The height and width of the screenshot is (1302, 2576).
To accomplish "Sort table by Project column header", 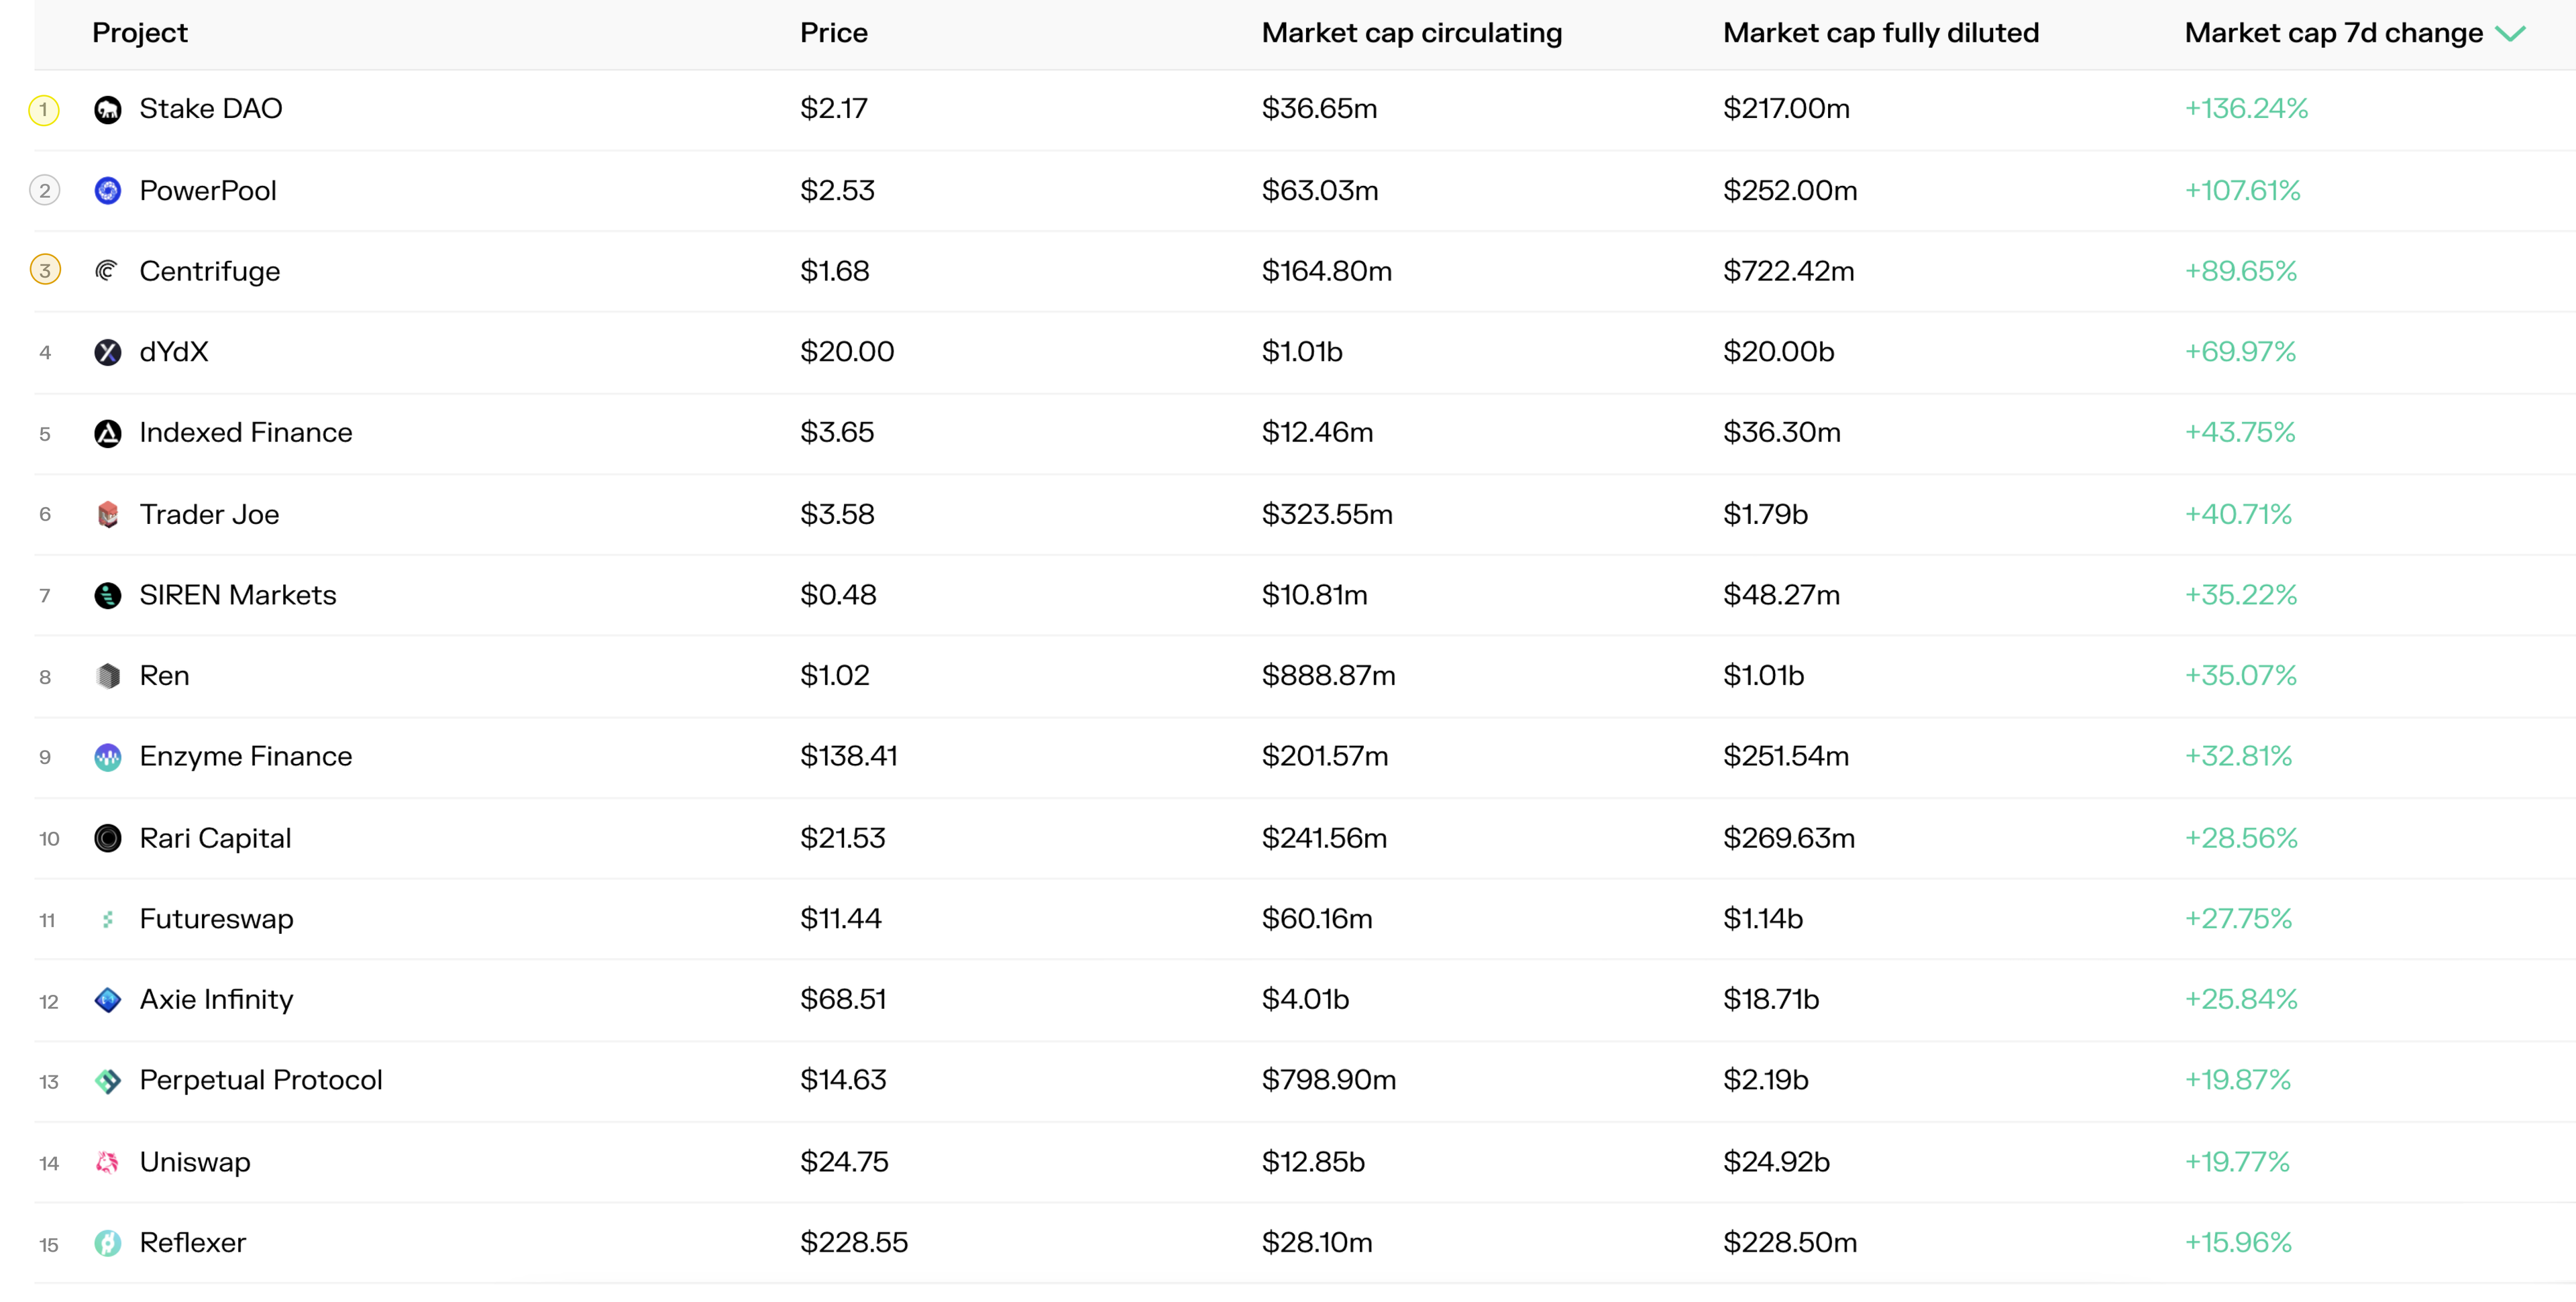I will click(140, 33).
